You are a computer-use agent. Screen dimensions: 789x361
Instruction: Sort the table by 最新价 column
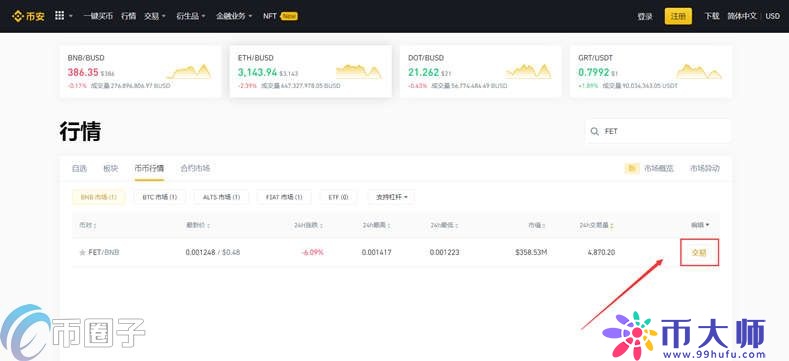coord(197,225)
